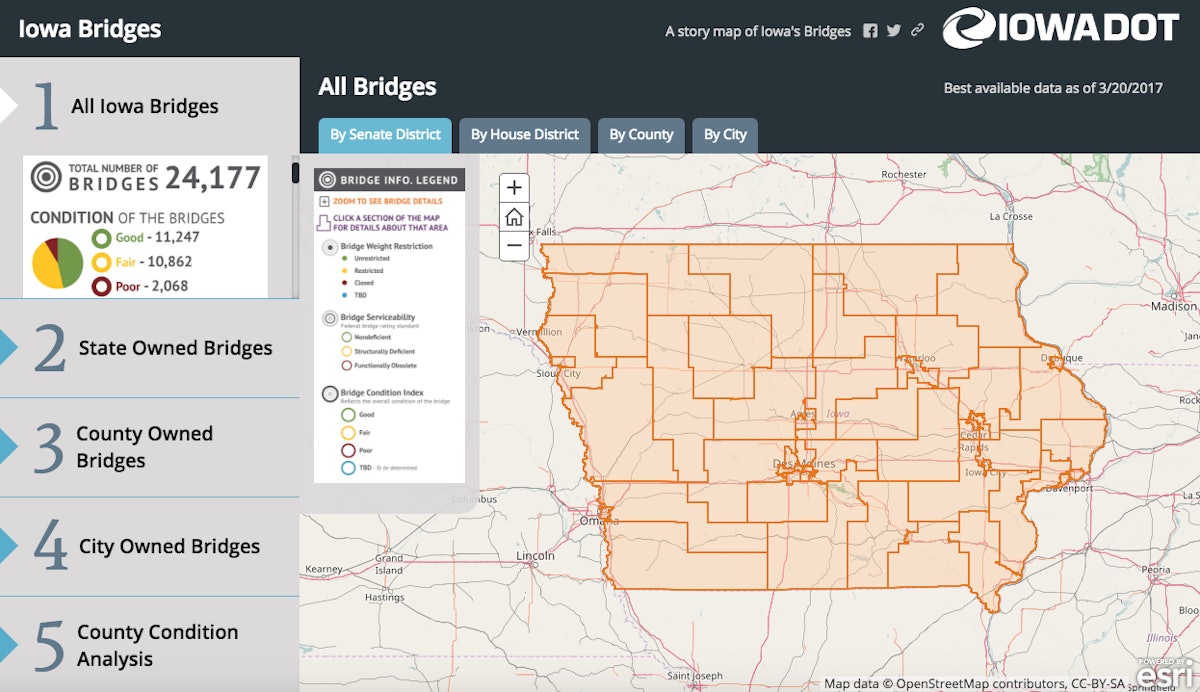1200x692 pixels.
Task: Expand section 2 State Owned Bridges
Action: [150, 347]
